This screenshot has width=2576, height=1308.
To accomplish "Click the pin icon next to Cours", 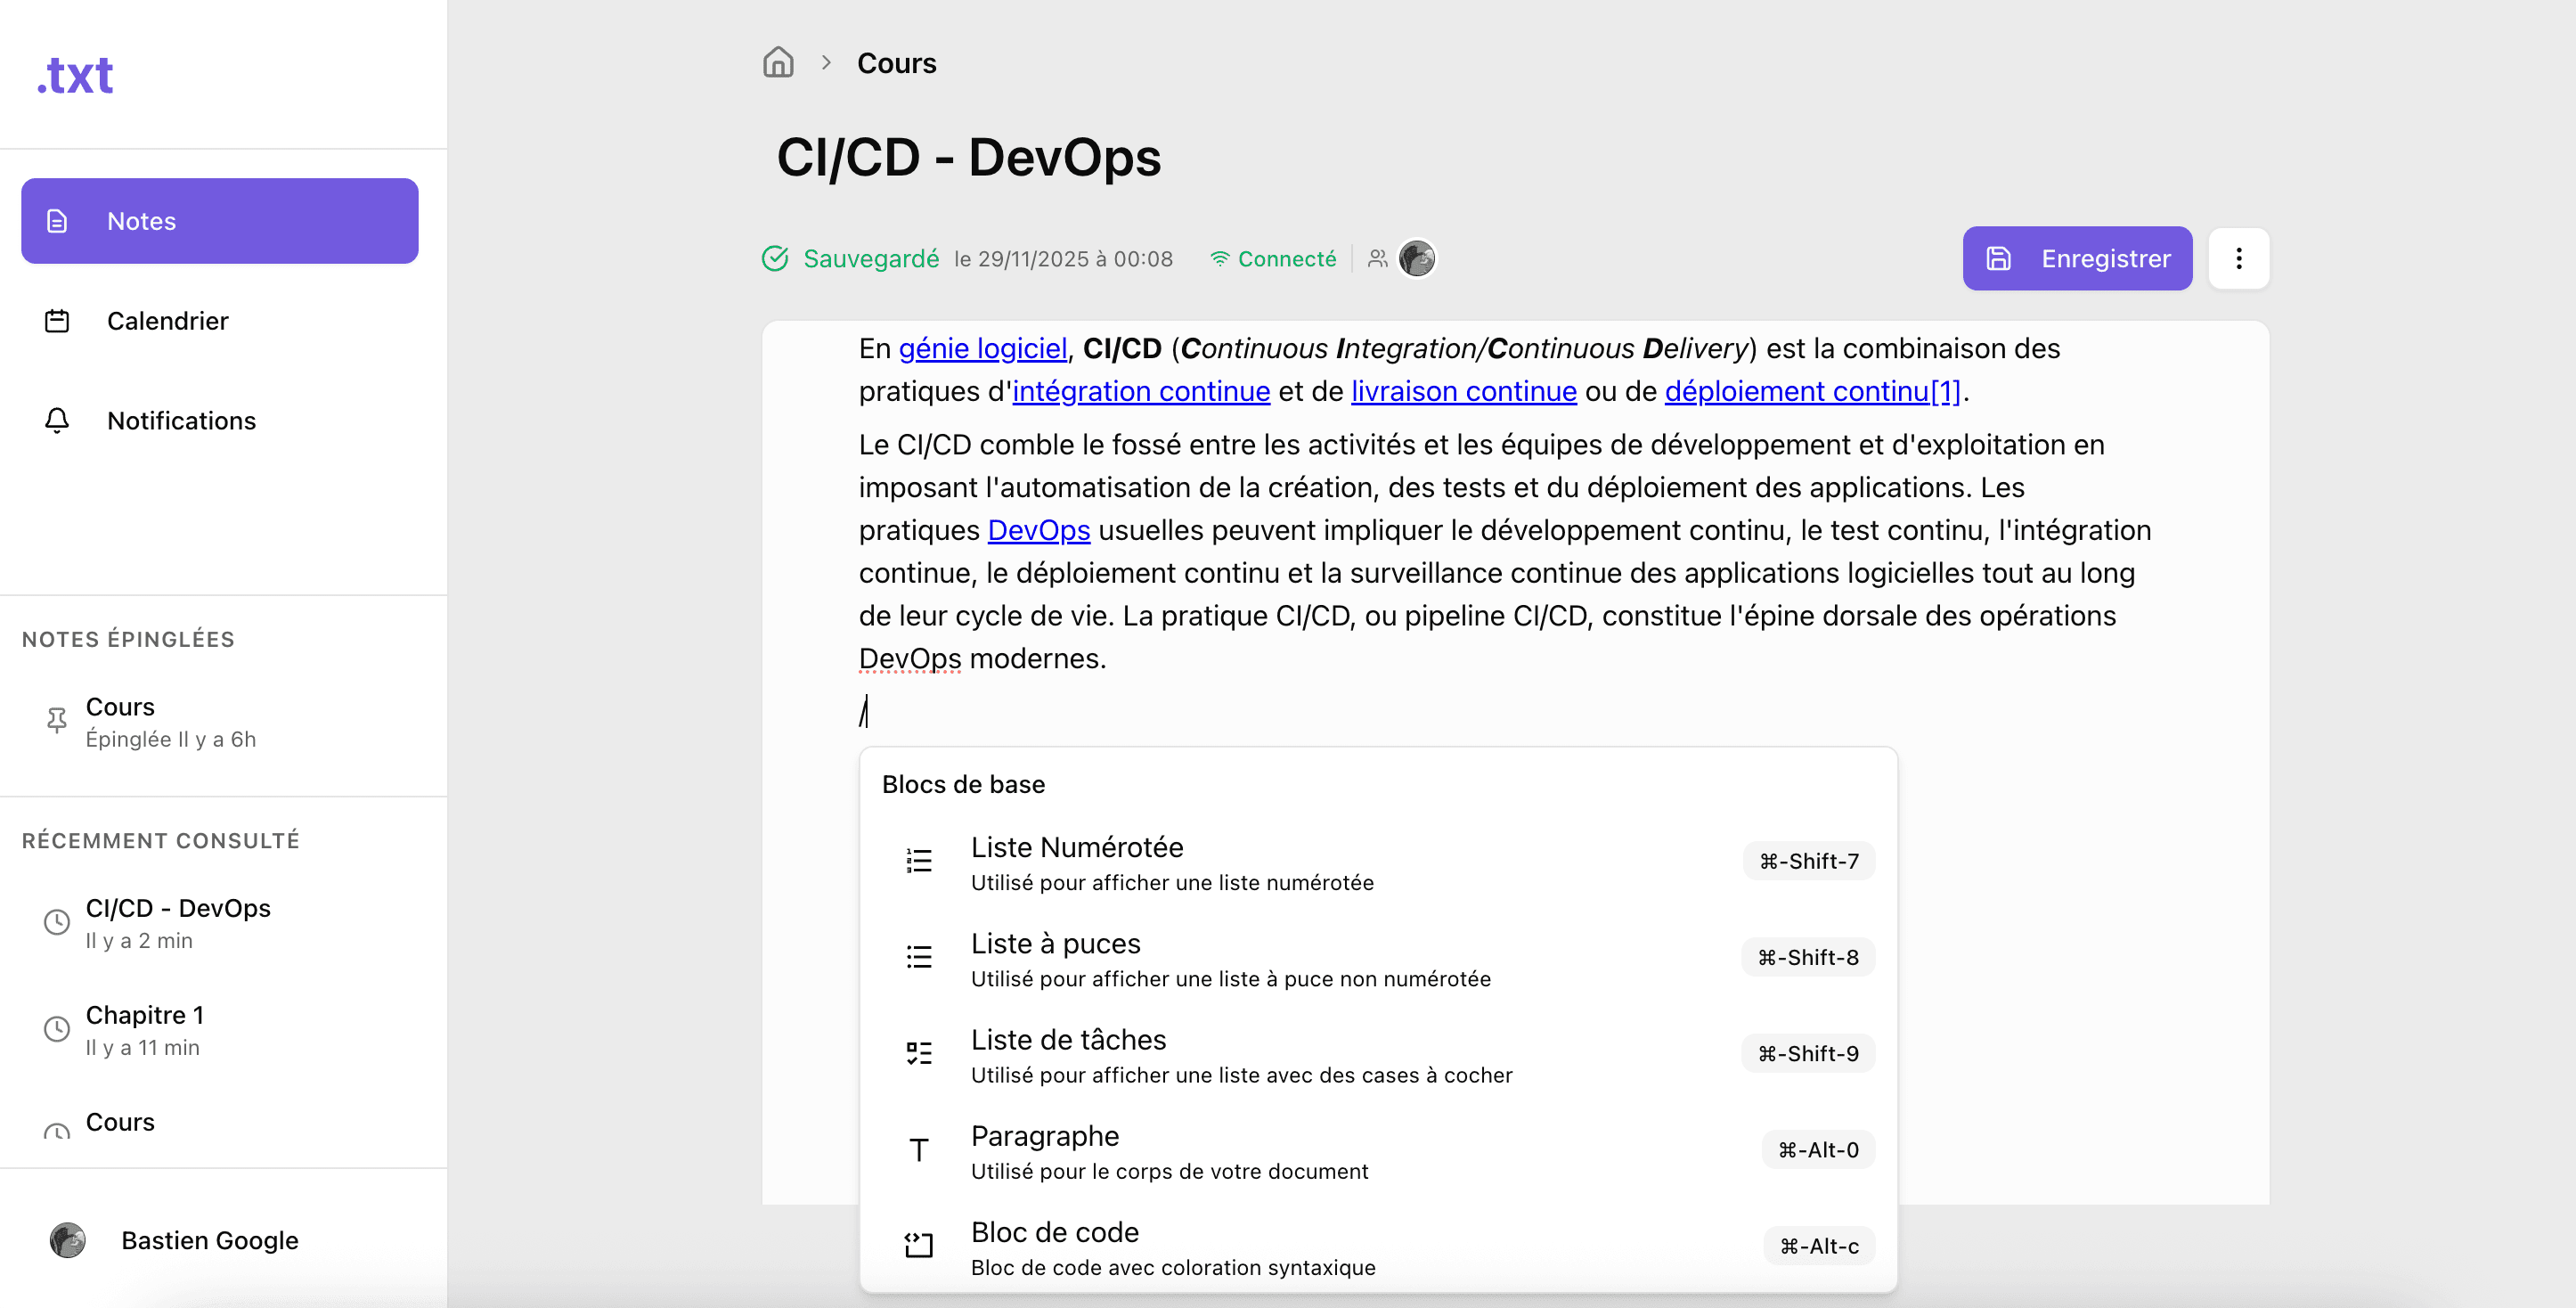I will click(x=56, y=721).
